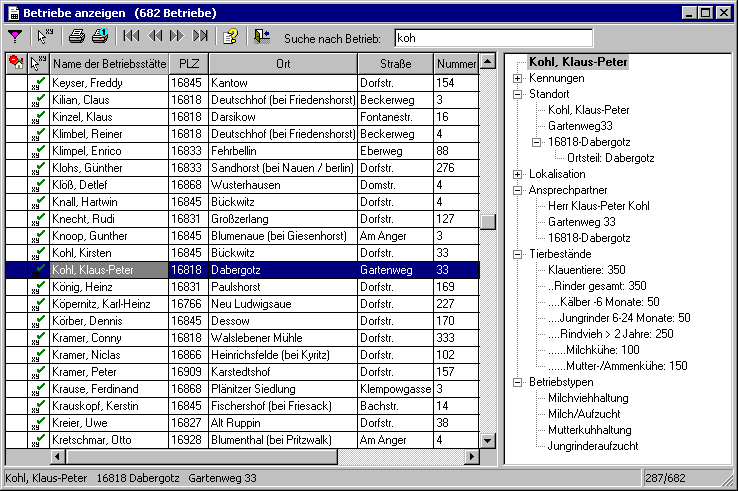738x491 pixels.
Task: Activate the selection cursor tool in toolbar
Action: click(x=45, y=36)
